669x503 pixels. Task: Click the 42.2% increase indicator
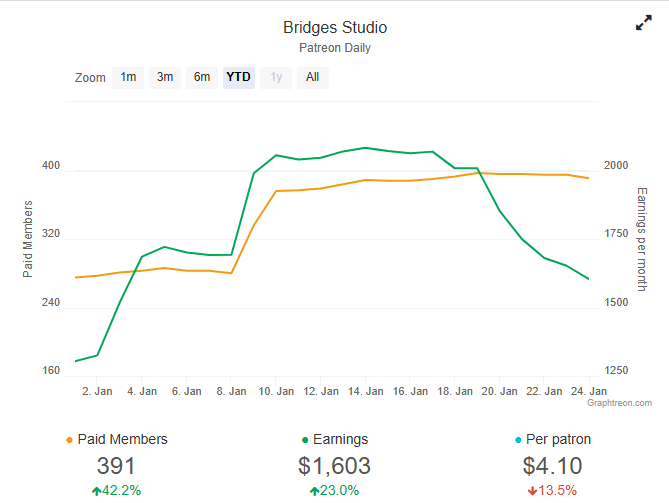(116, 491)
